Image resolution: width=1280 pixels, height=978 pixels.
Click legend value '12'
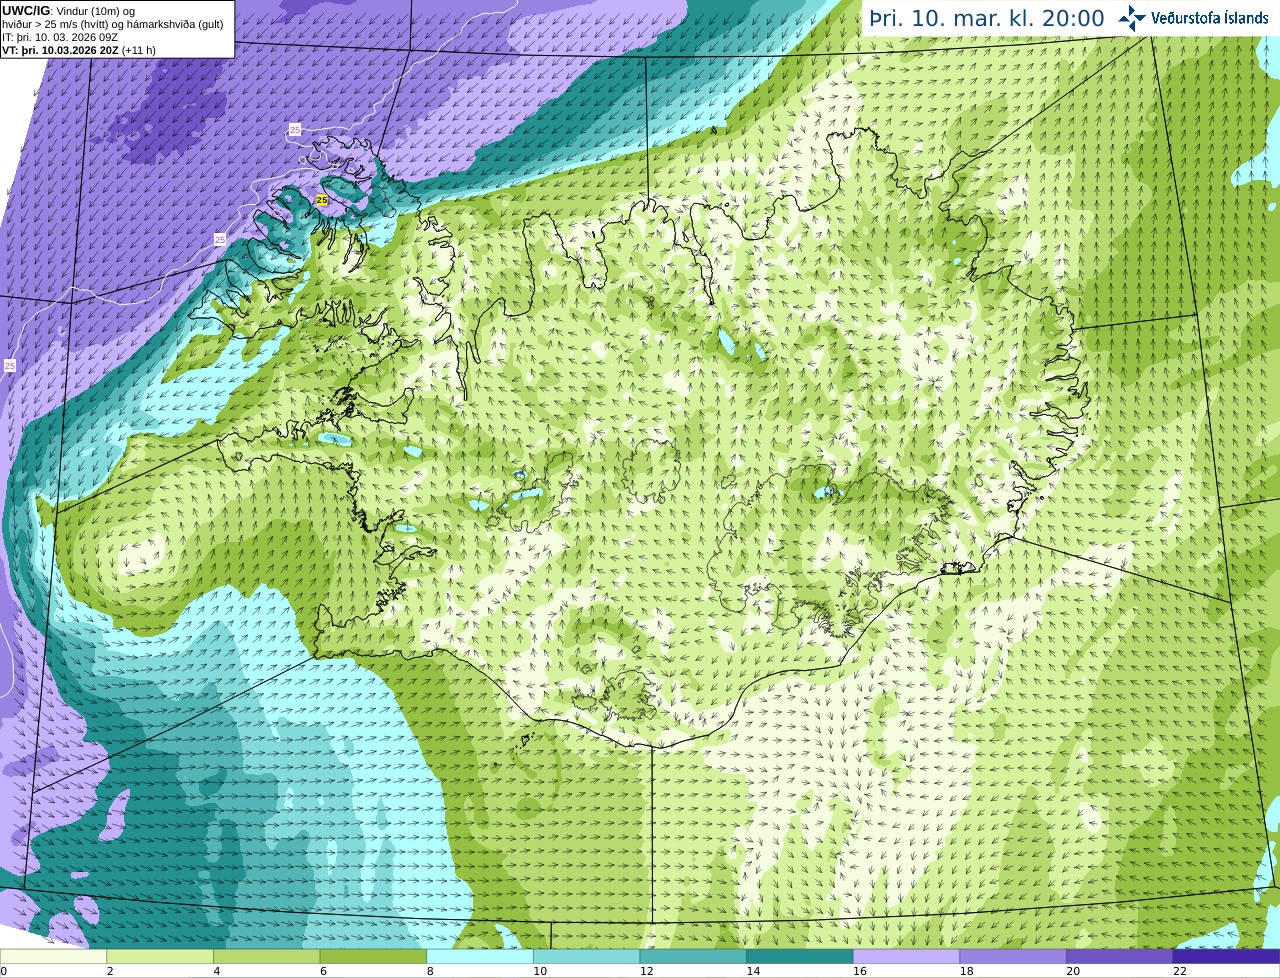click(x=646, y=971)
